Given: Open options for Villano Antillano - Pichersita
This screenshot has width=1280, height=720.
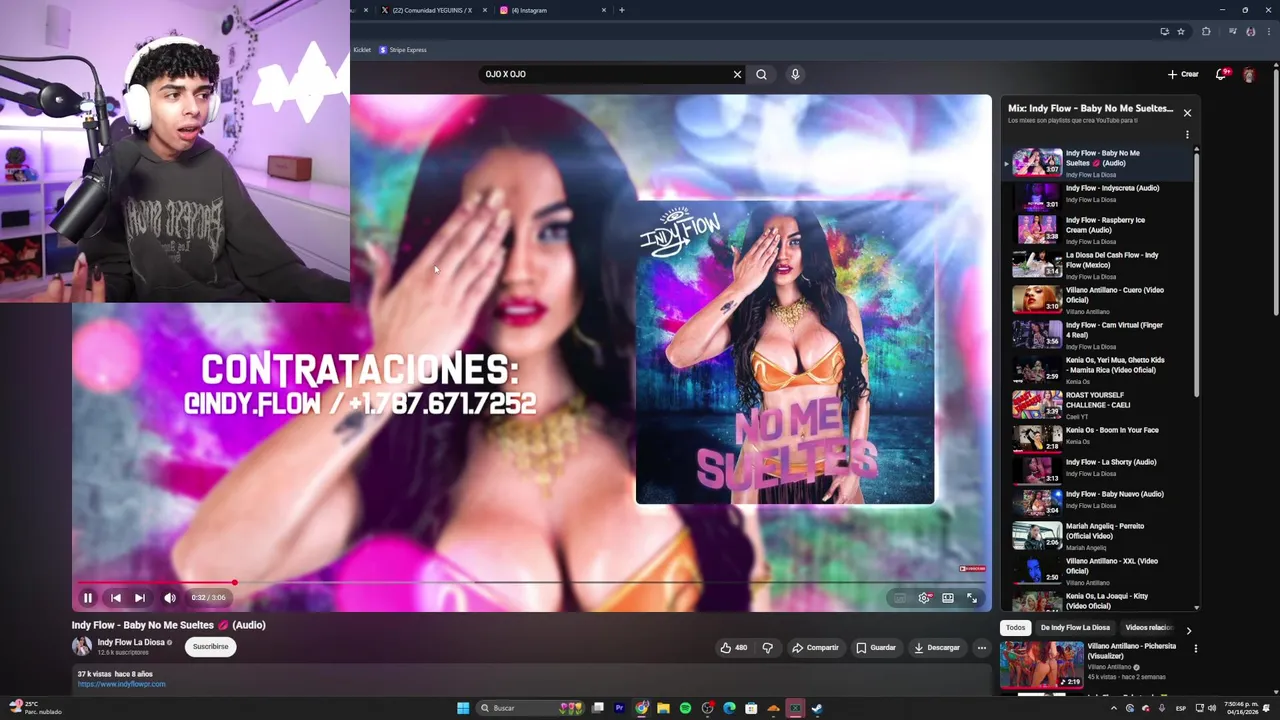Looking at the screenshot, I should [x=1195, y=648].
